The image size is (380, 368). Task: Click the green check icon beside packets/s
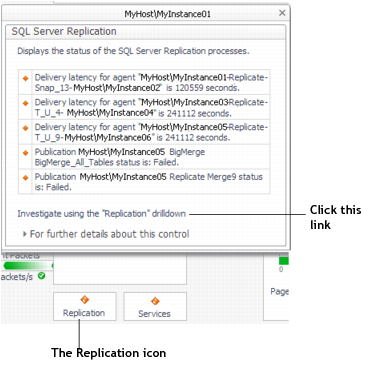pyautogui.click(x=42, y=276)
